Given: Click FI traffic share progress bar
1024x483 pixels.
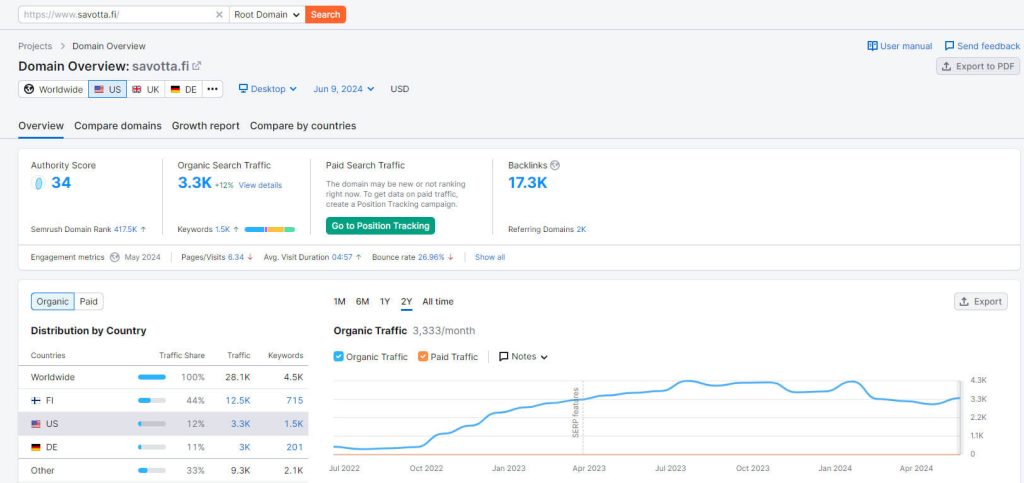Looking at the screenshot, I should click(152, 400).
